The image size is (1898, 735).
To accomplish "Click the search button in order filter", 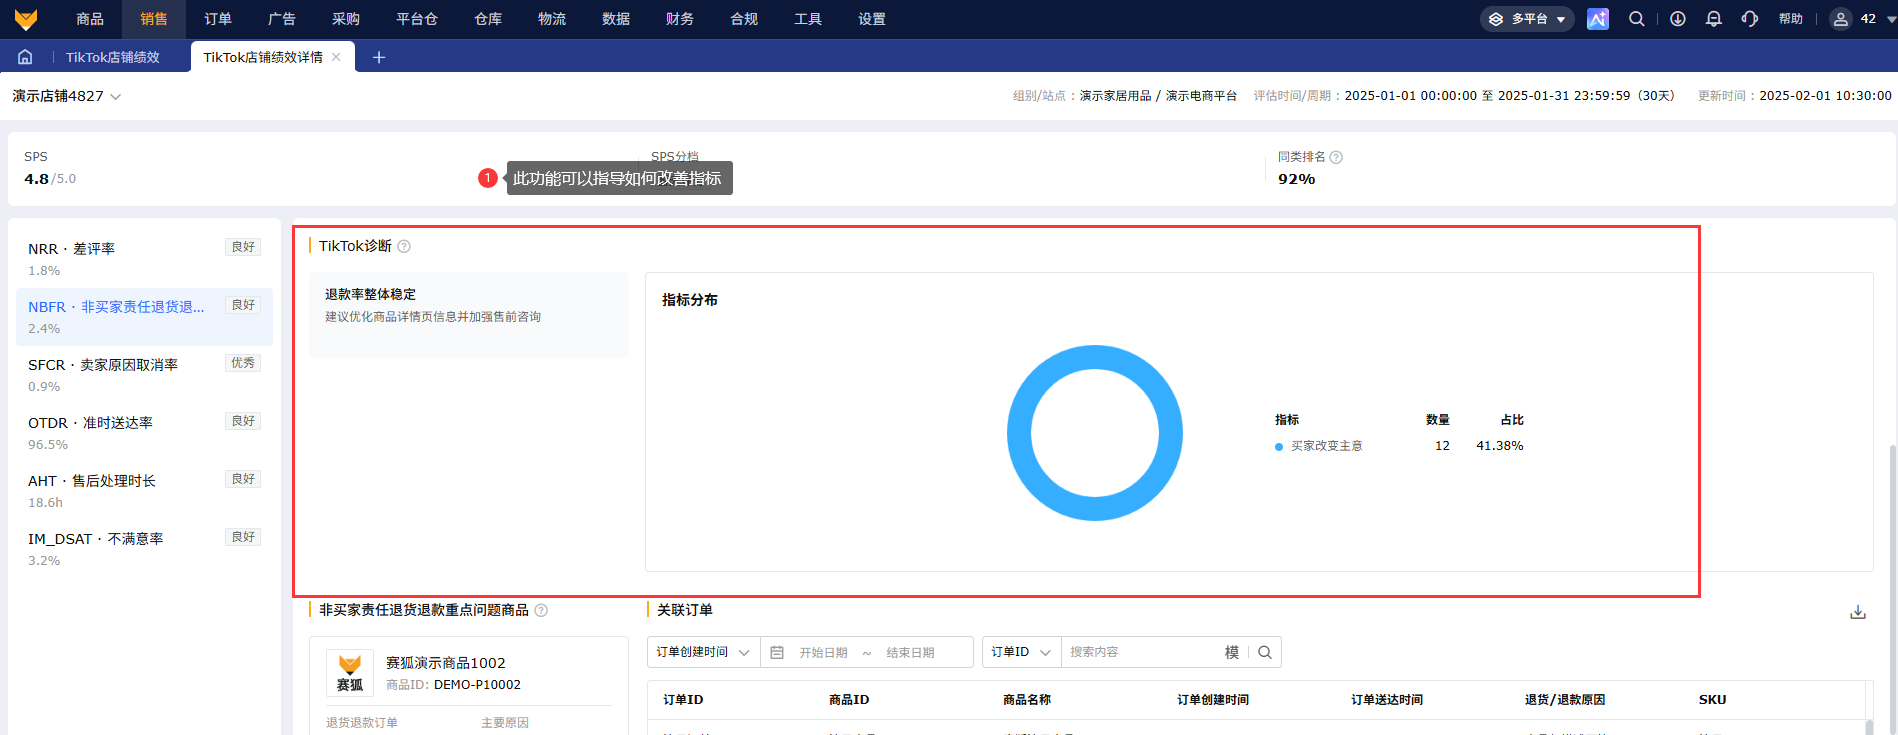I will pos(1265,652).
